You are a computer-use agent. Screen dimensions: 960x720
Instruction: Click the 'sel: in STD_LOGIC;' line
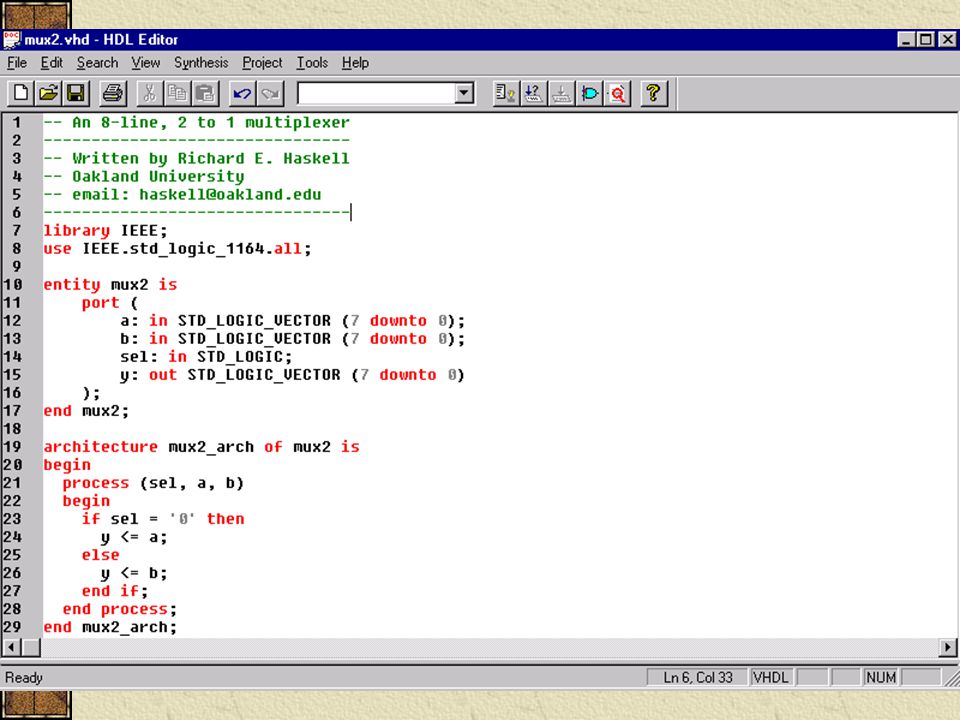pyautogui.click(x=206, y=356)
